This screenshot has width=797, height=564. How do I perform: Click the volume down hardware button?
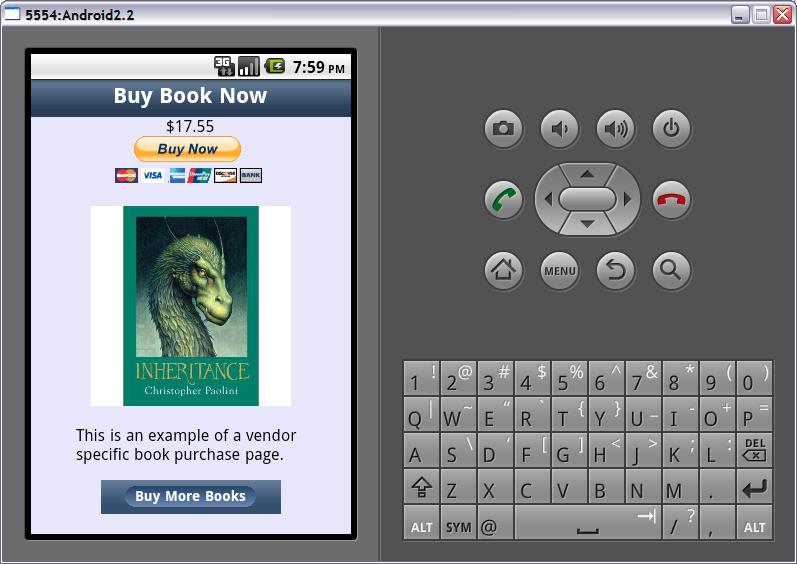click(x=559, y=128)
